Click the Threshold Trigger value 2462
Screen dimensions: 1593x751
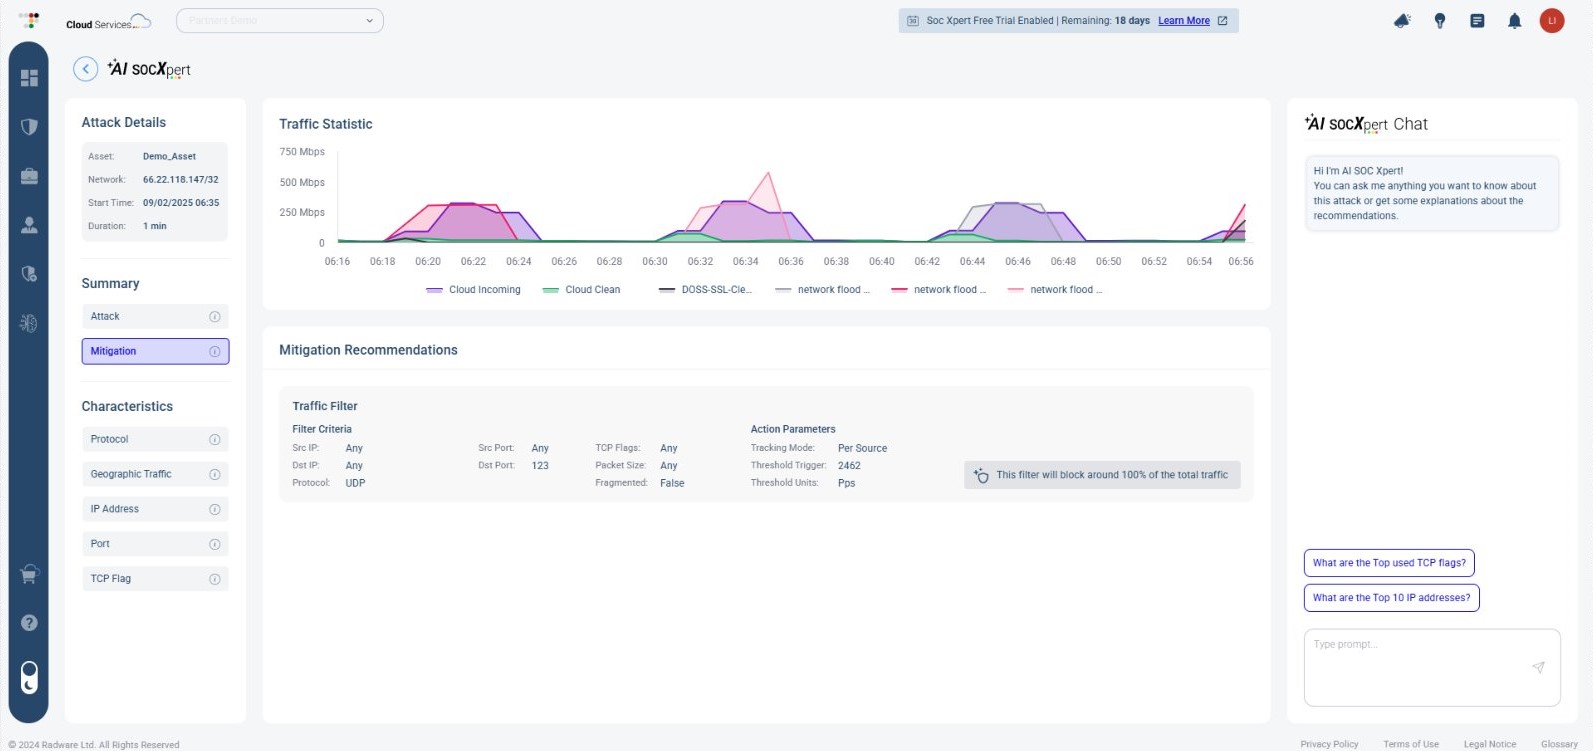pos(849,466)
